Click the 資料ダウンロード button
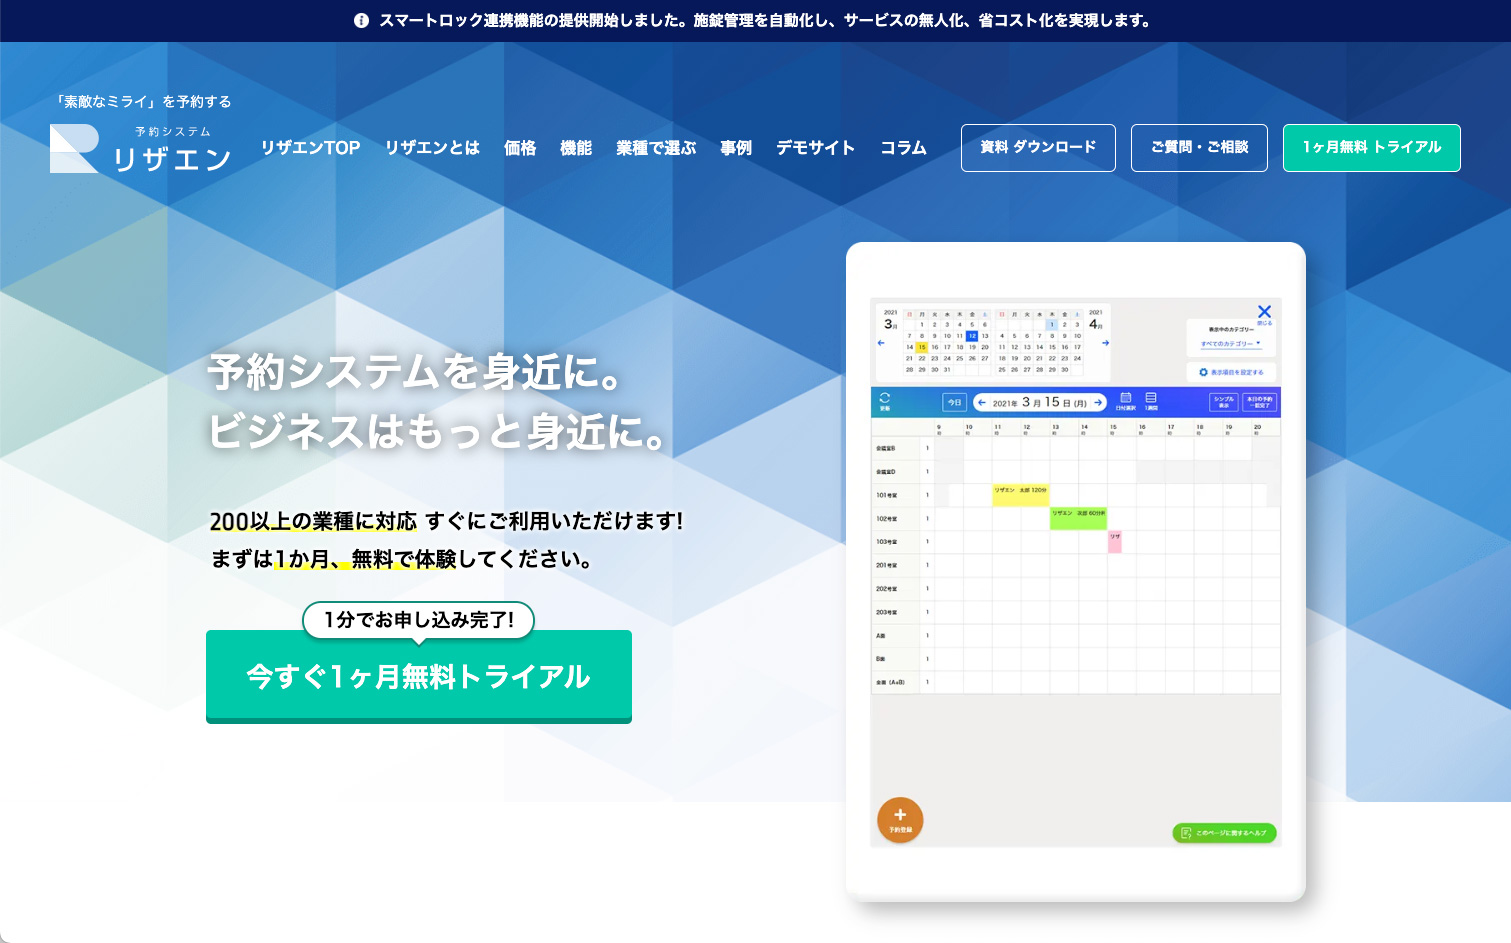 (x=1038, y=148)
